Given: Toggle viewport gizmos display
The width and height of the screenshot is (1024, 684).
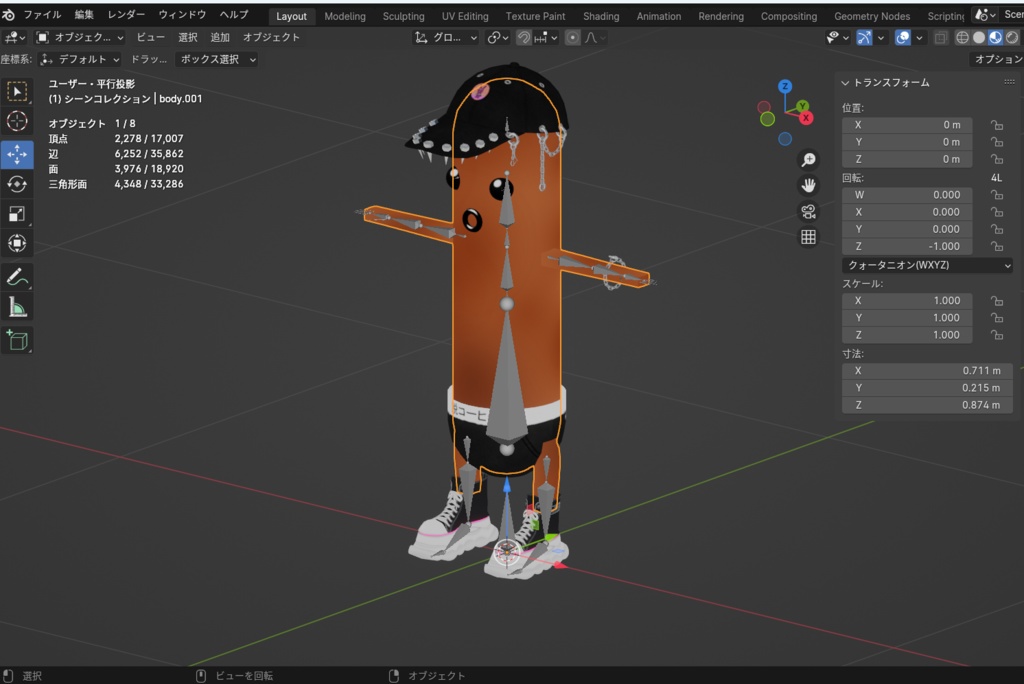Looking at the screenshot, I should [864, 38].
